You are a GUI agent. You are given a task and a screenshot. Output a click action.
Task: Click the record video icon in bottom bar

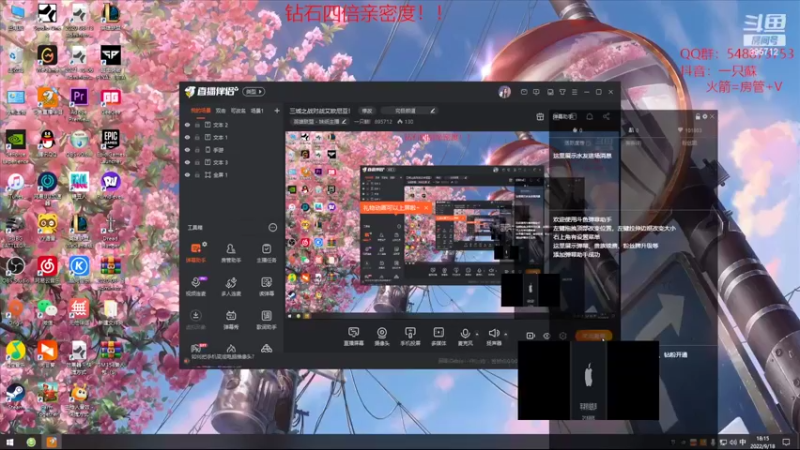coord(531,336)
